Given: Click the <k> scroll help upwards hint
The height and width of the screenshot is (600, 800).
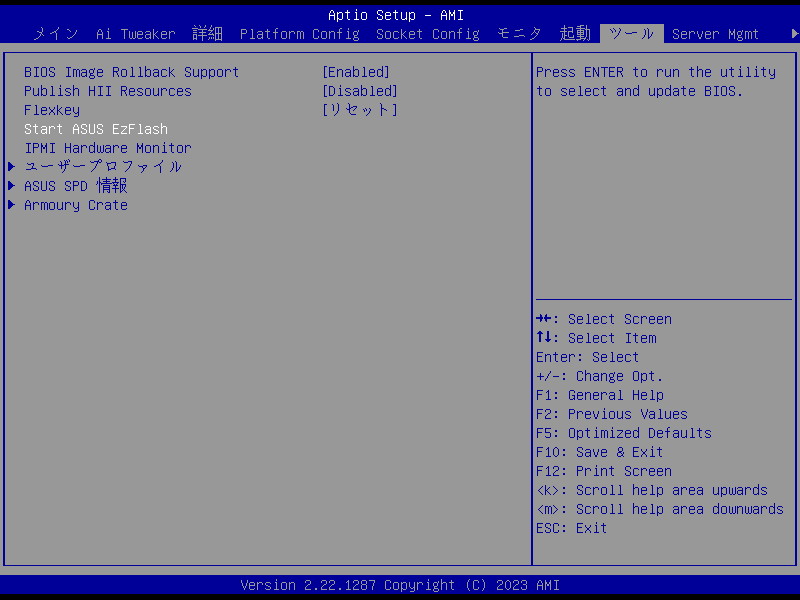Looking at the screenshot, I should pyautogui.click(x=652, y=490).
